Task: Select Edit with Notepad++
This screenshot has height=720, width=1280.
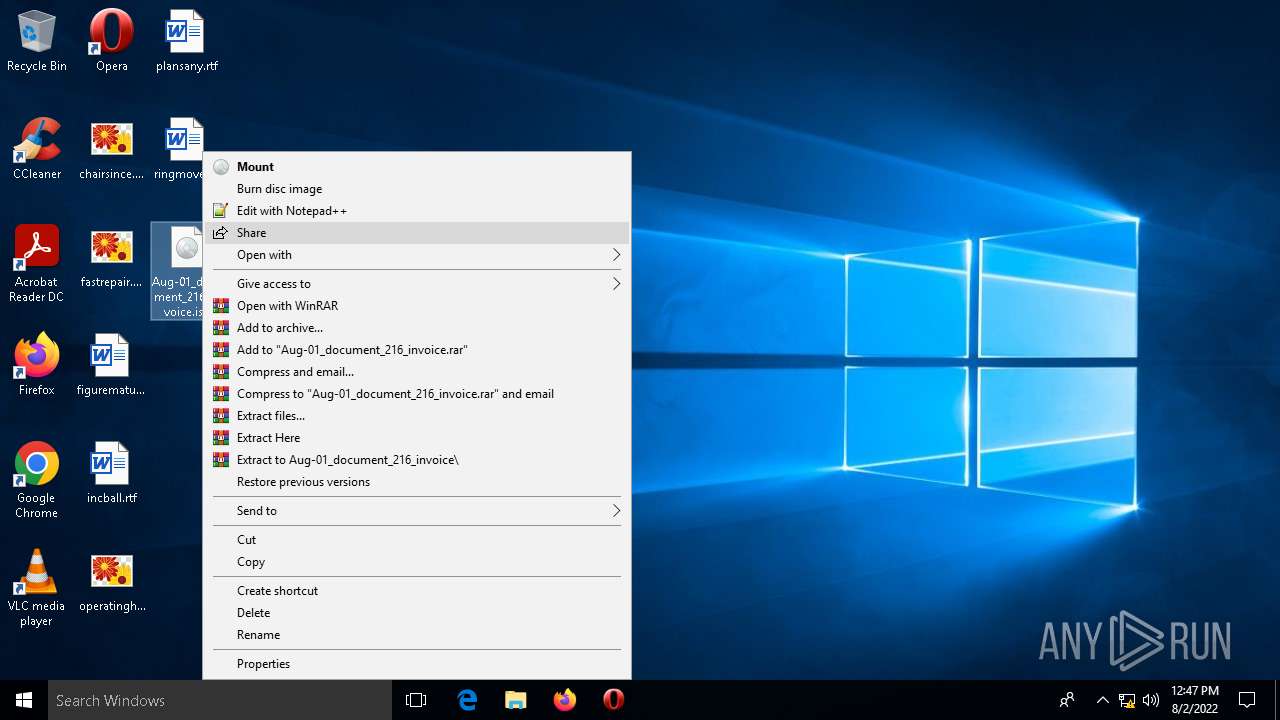Action: pyautogui.click(x=417, y=211)
